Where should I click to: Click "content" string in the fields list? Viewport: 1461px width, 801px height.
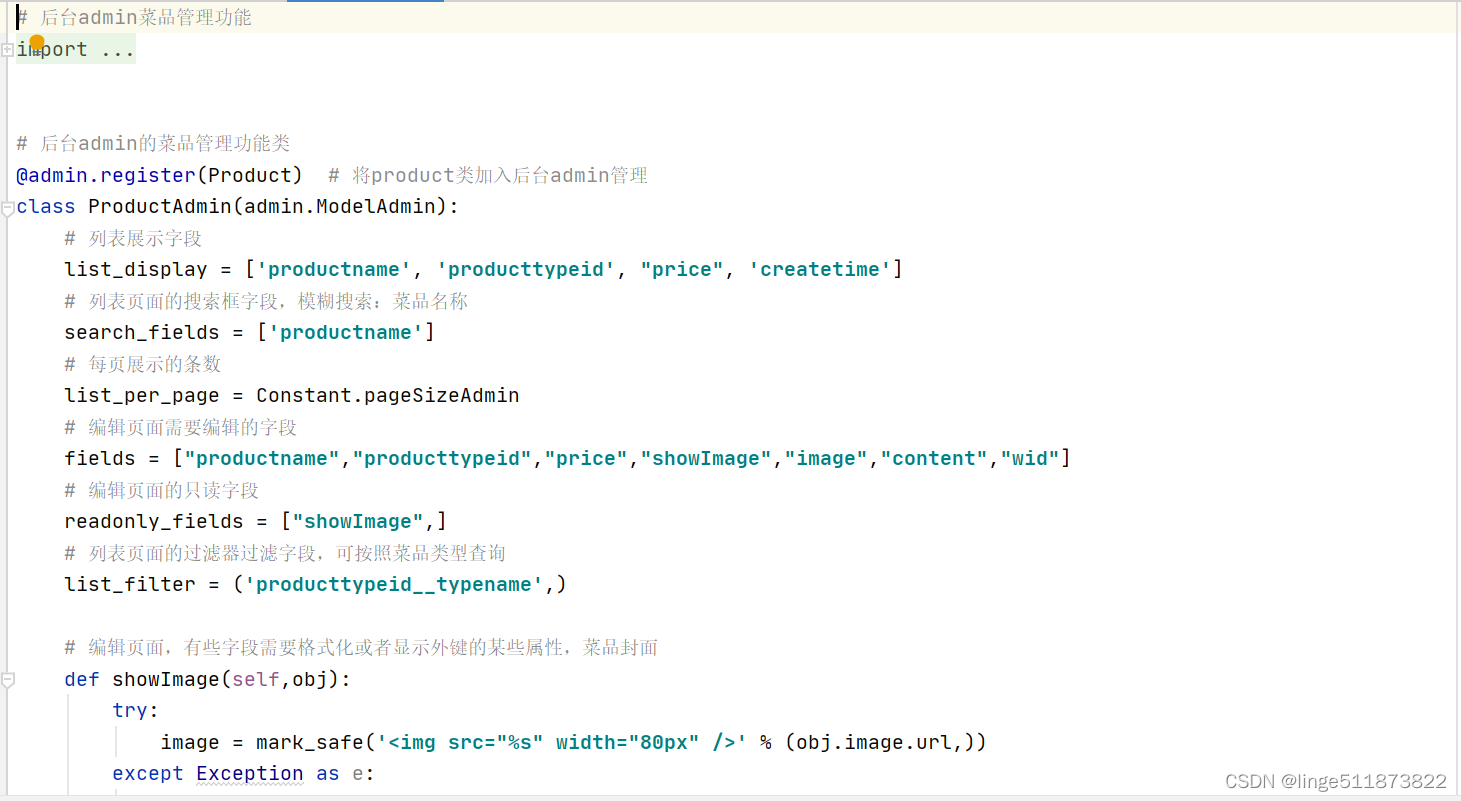click(934, 458)
